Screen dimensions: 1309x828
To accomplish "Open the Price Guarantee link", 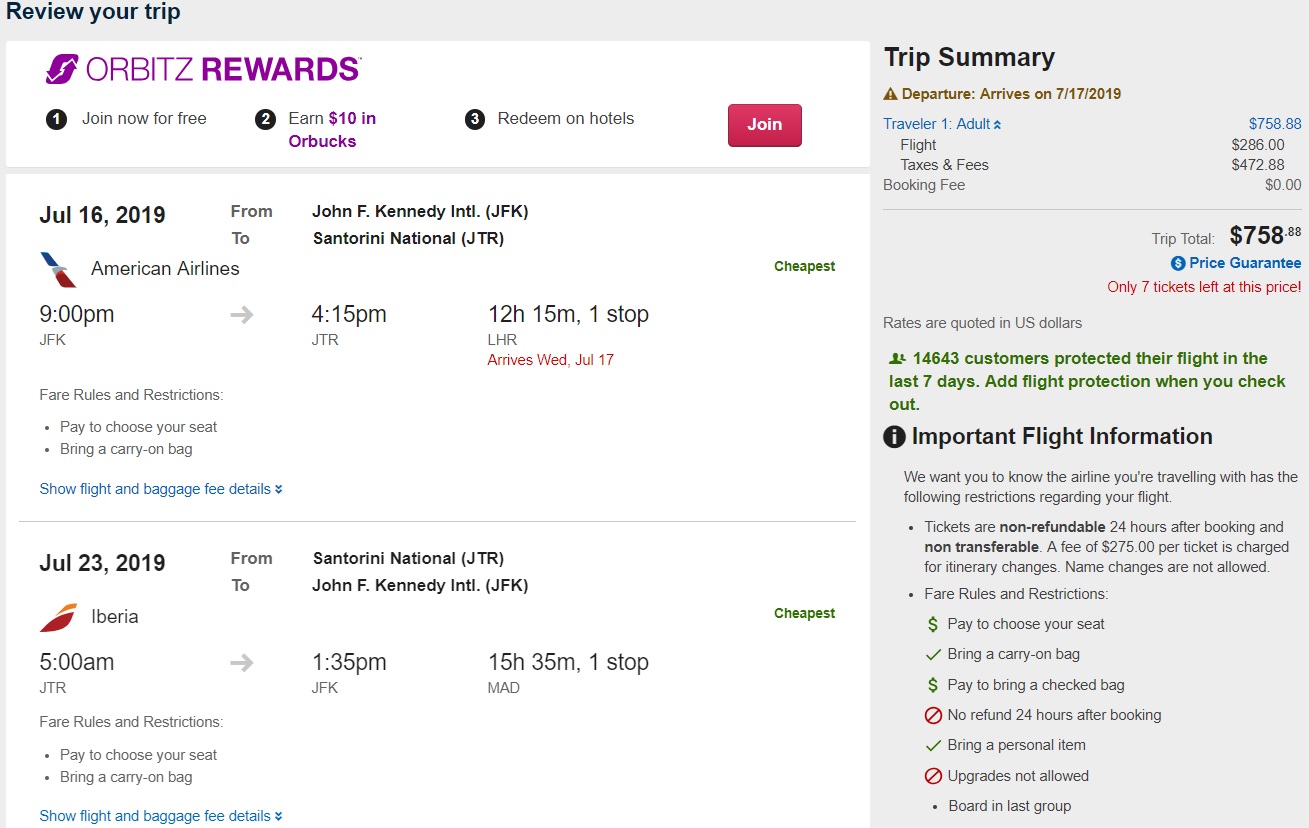I will (x=1245, y=263).
